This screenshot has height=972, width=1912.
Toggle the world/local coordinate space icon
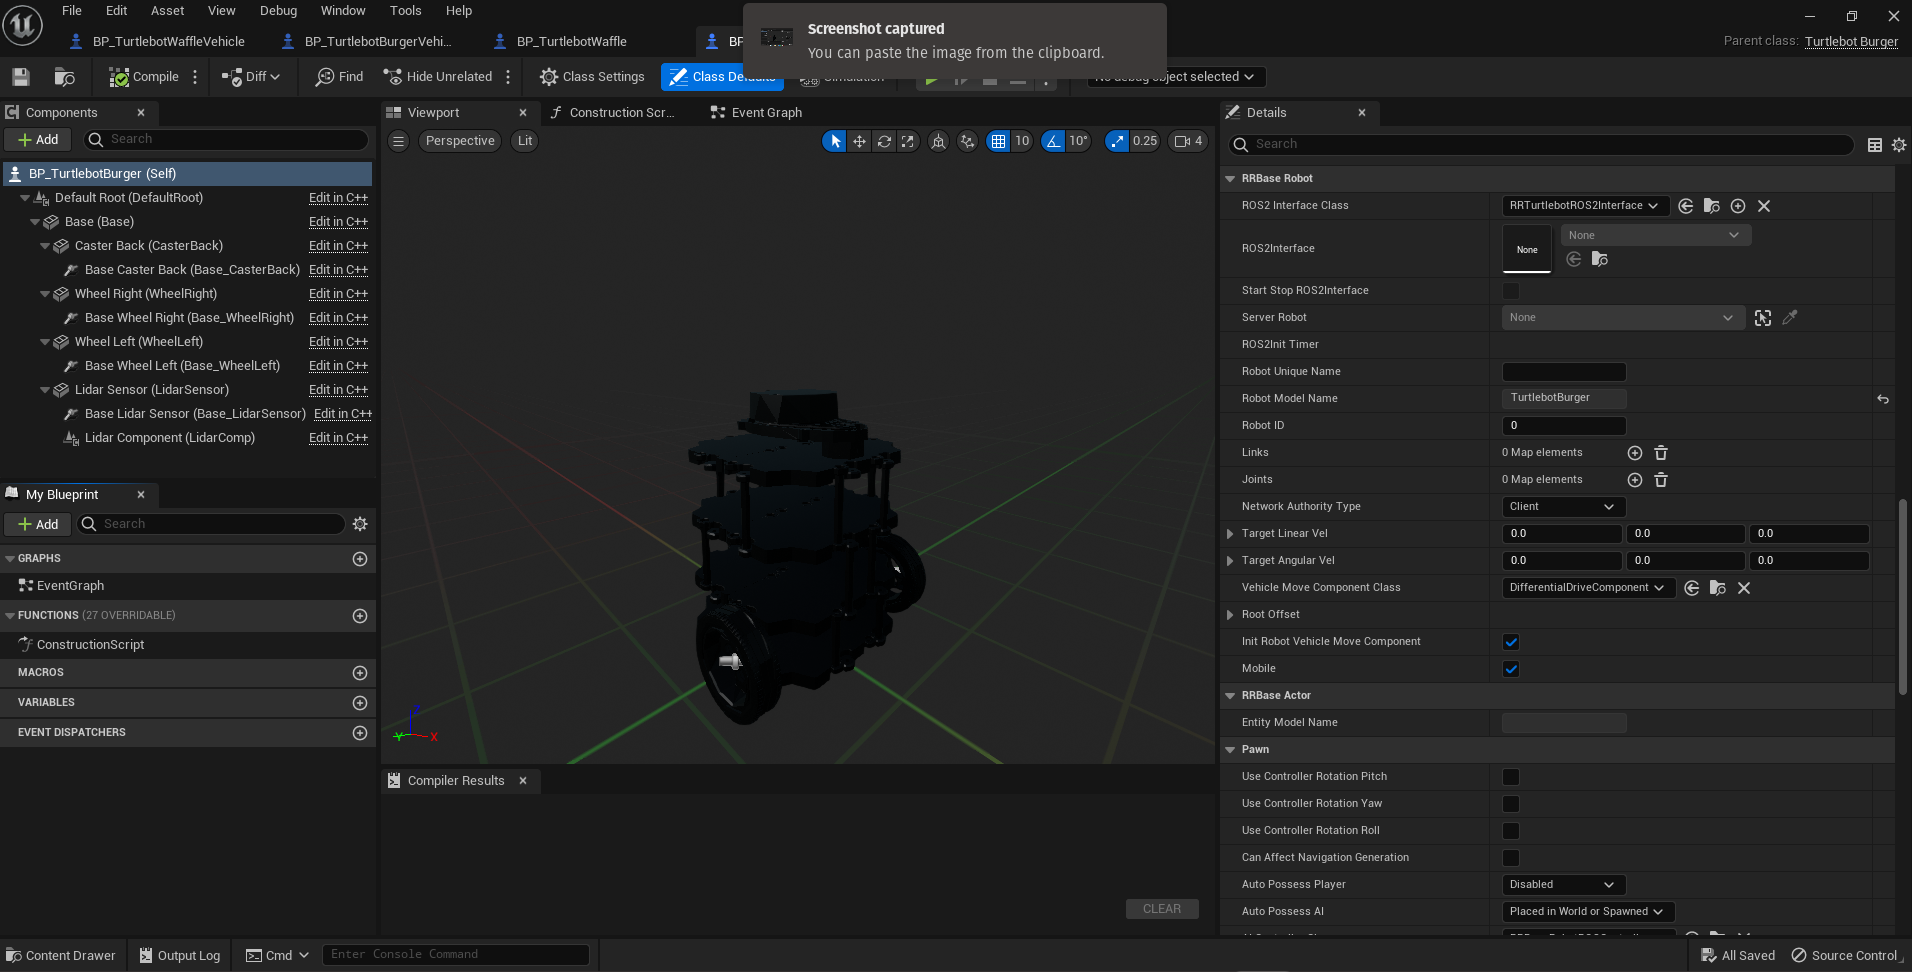pos(938,142)
